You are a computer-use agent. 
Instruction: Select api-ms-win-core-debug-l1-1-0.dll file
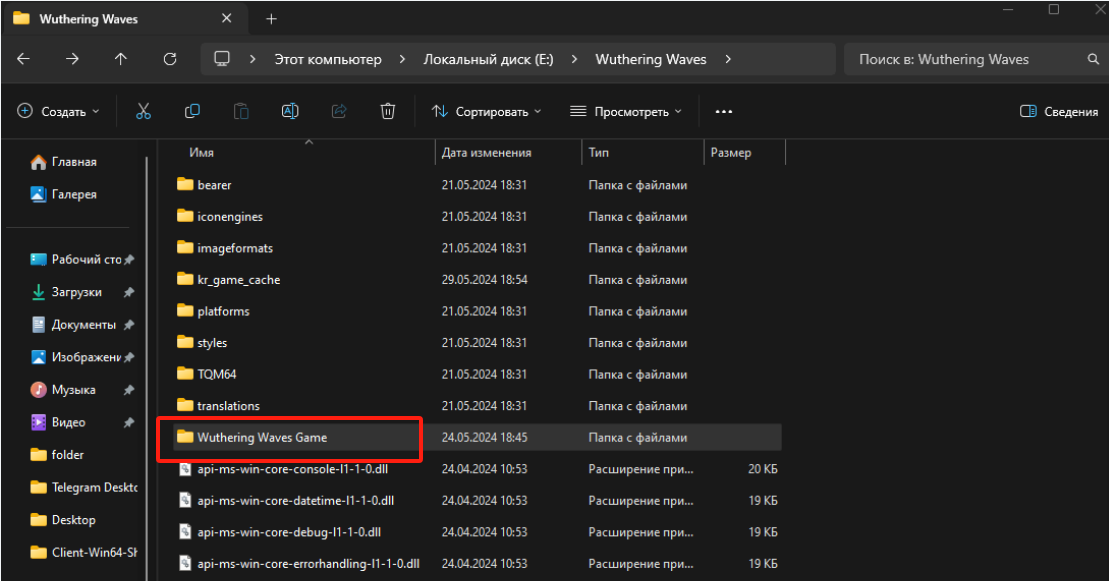[x=477, y=532]
